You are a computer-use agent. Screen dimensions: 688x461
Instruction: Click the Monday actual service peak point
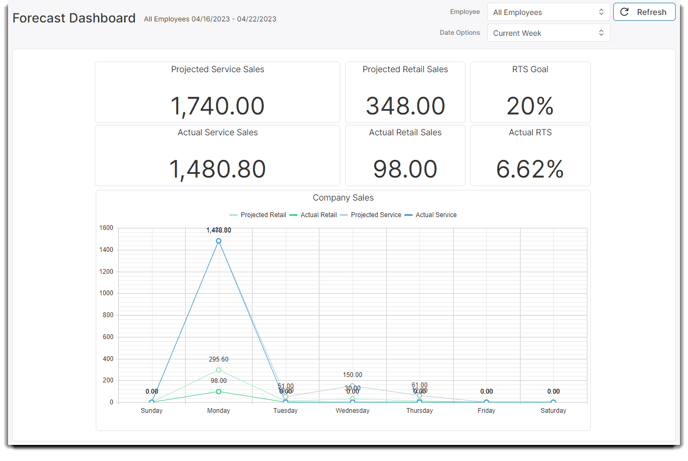click(219, 241)
